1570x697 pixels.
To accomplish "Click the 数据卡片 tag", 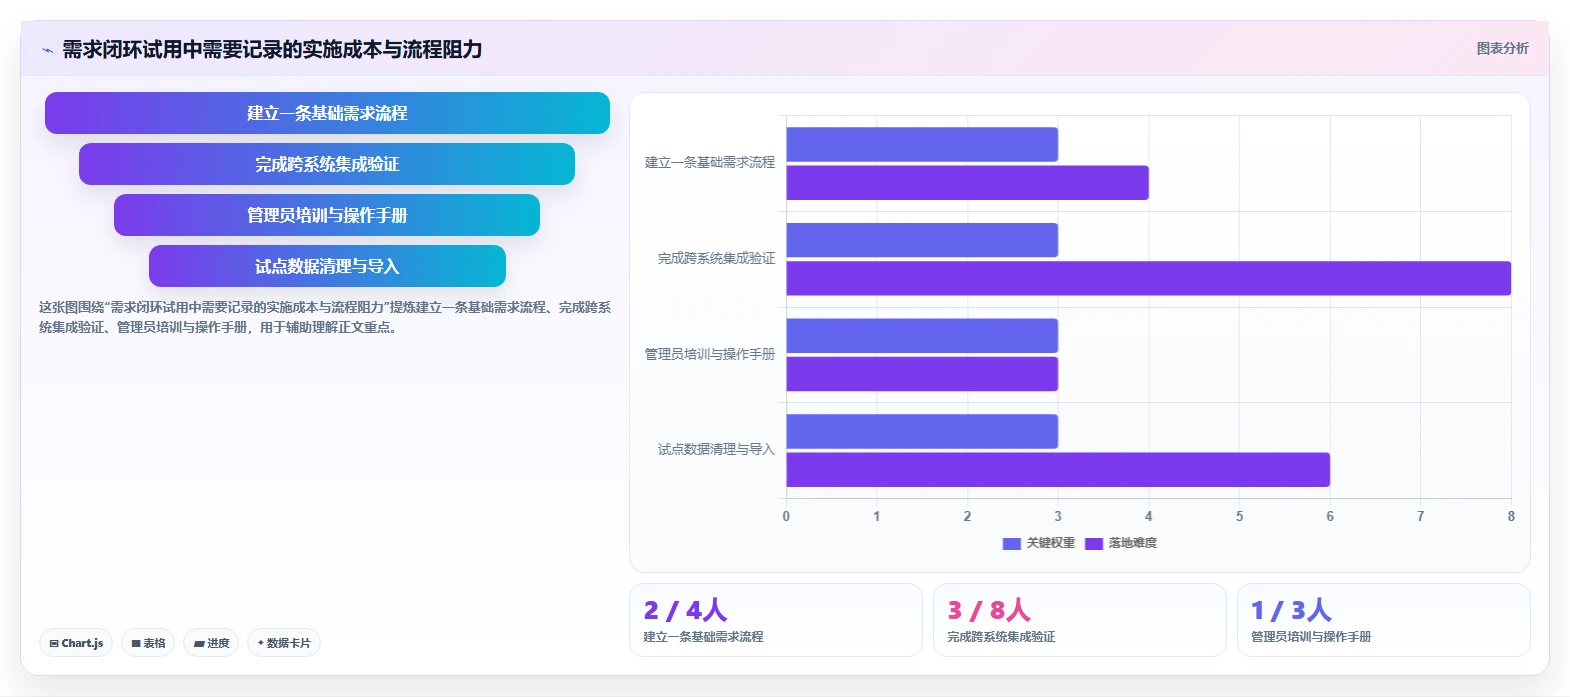I will pyautogui.click(x=283, y=643).
